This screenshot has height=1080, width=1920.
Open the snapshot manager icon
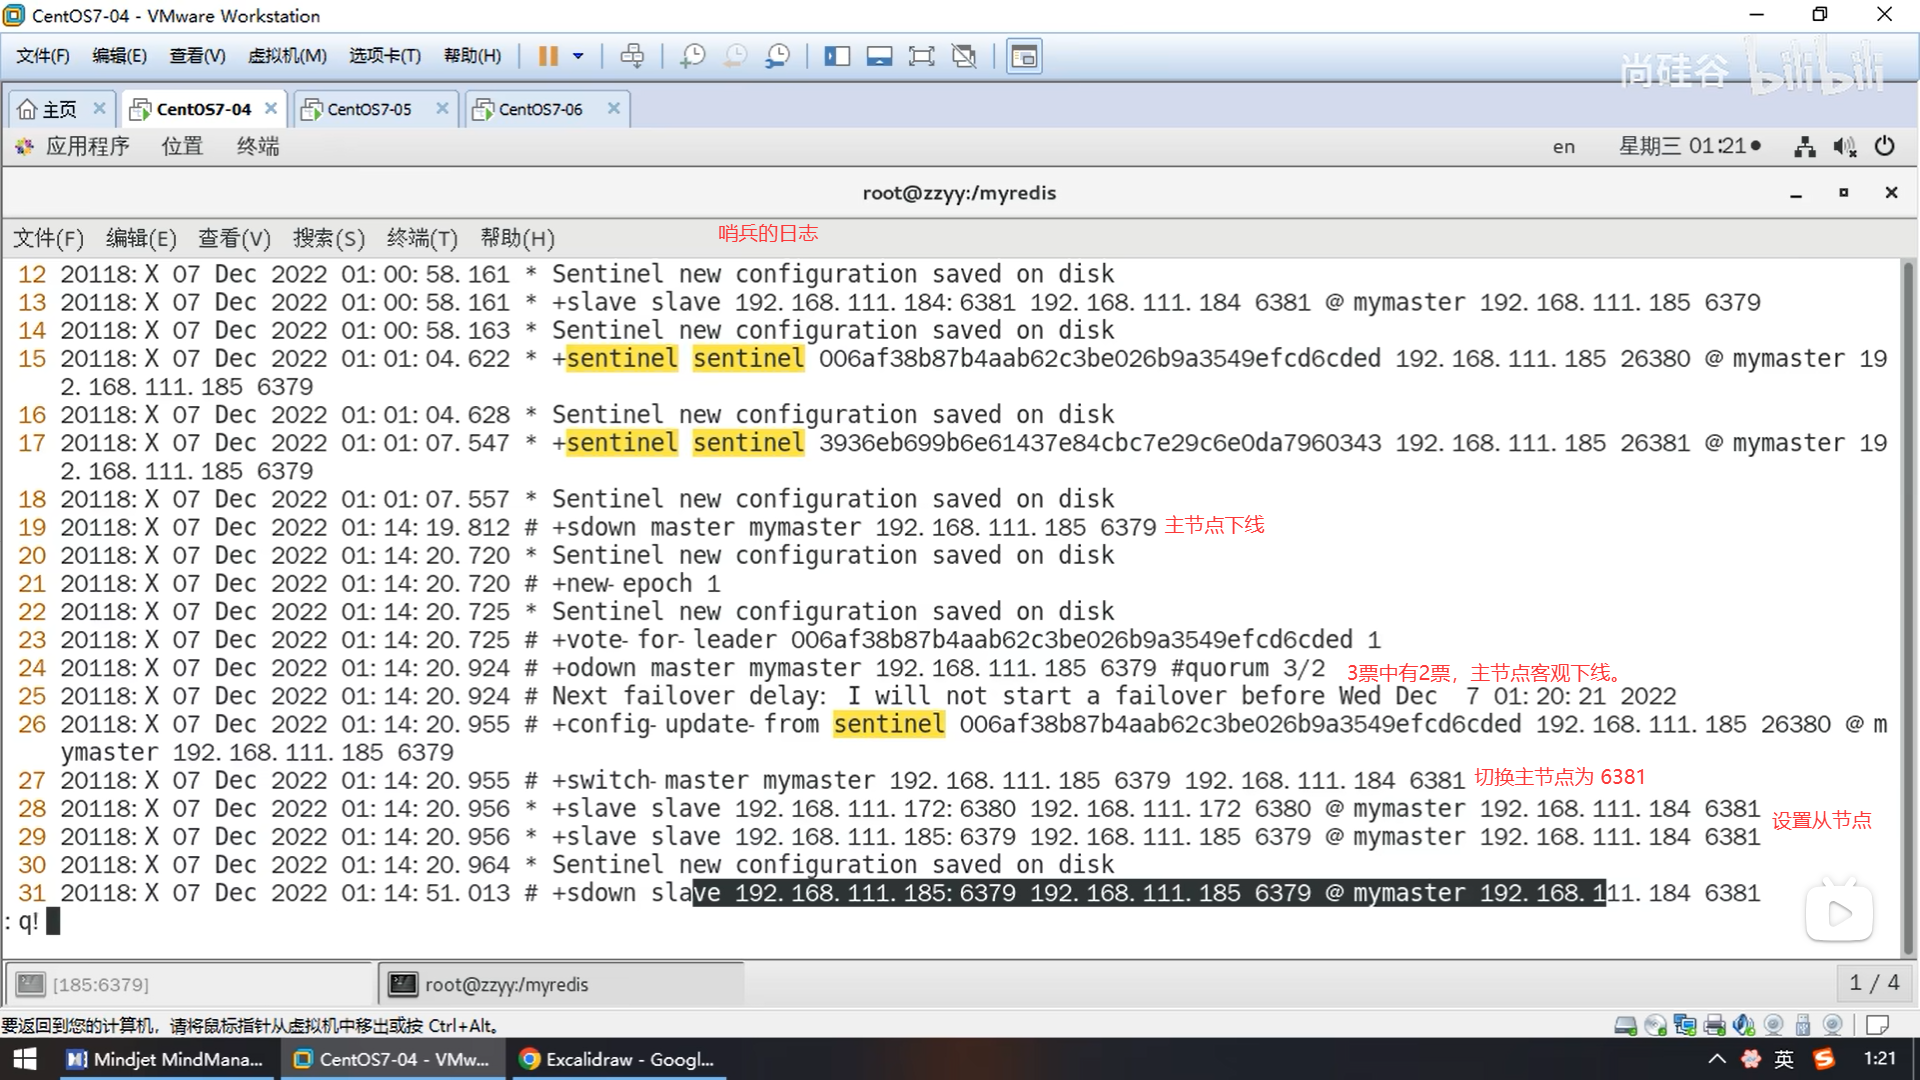pos(777,56)
